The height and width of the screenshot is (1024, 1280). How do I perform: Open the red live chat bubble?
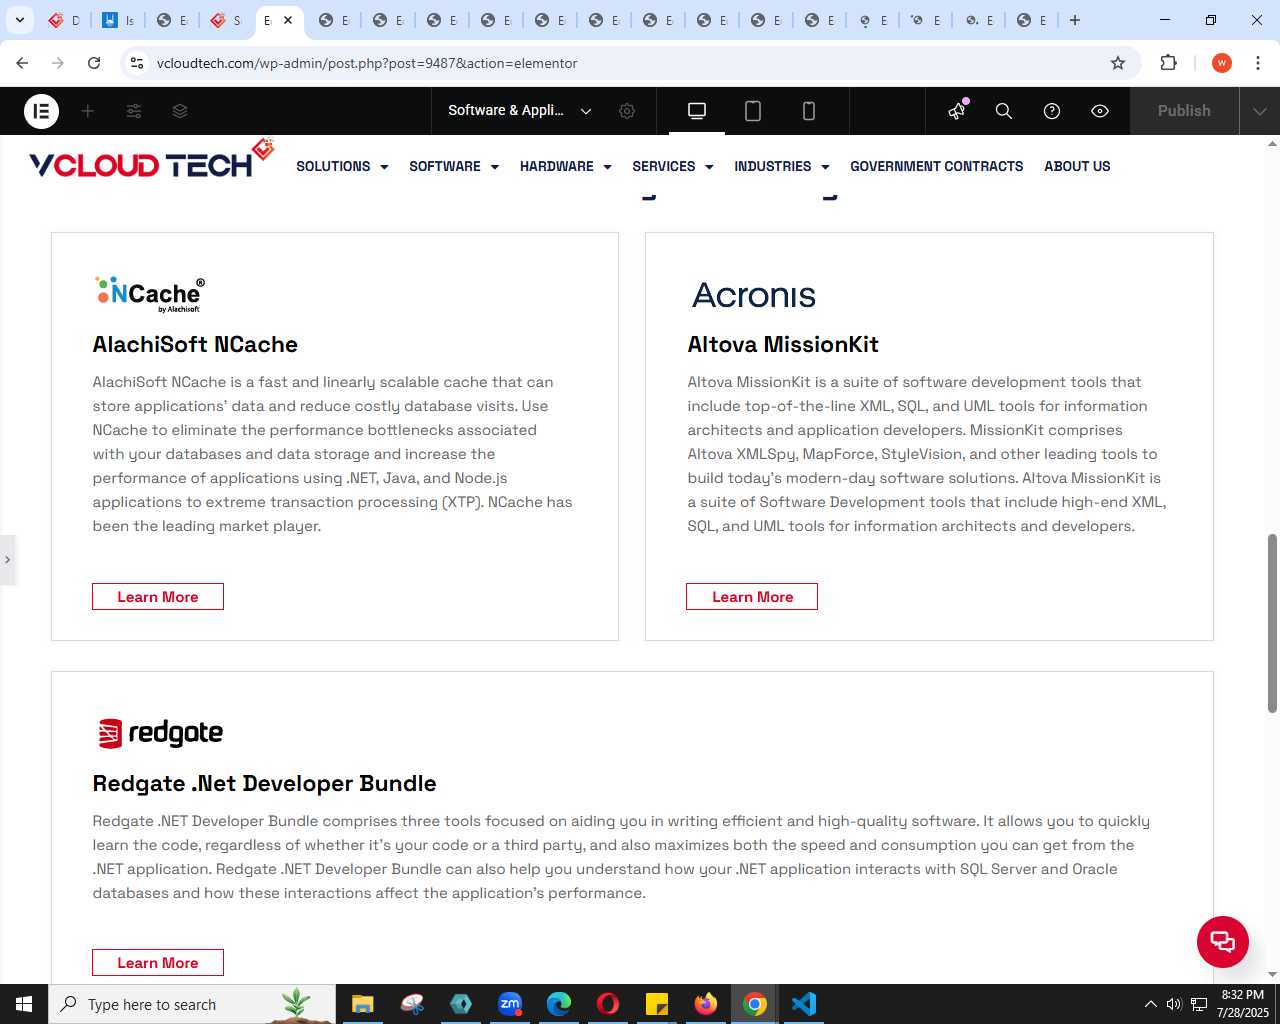pos(1223,942)
